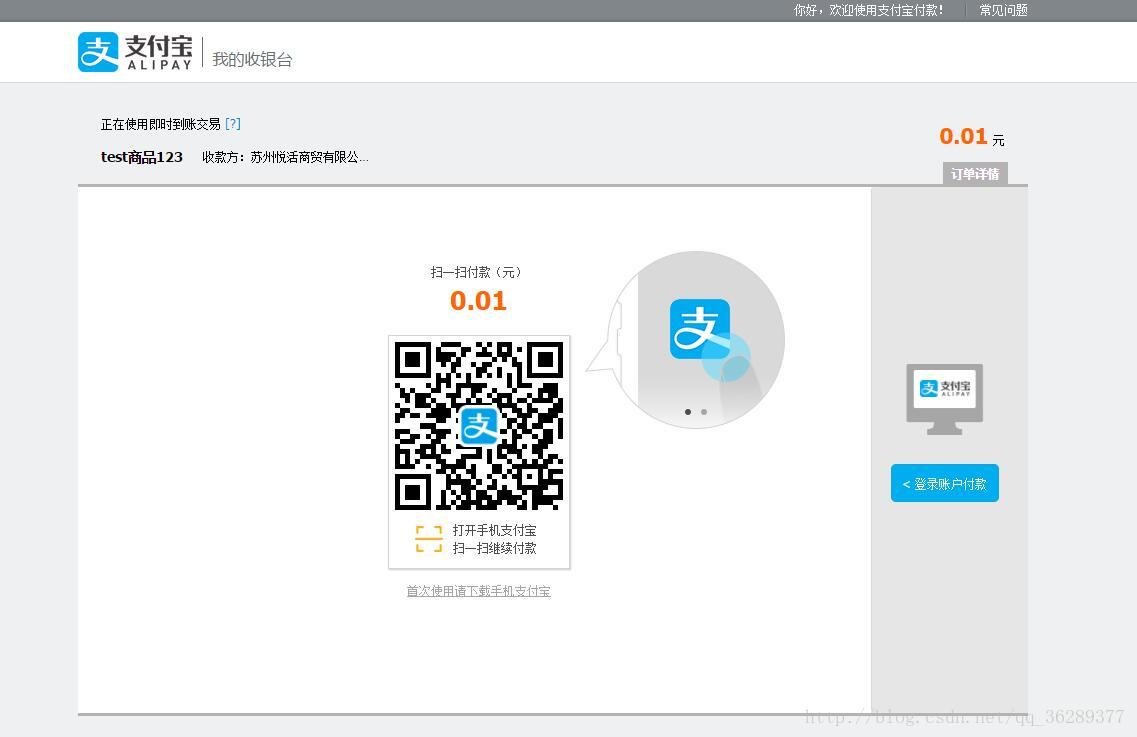
Task: Click the product name test商品123
Action: 142,157
